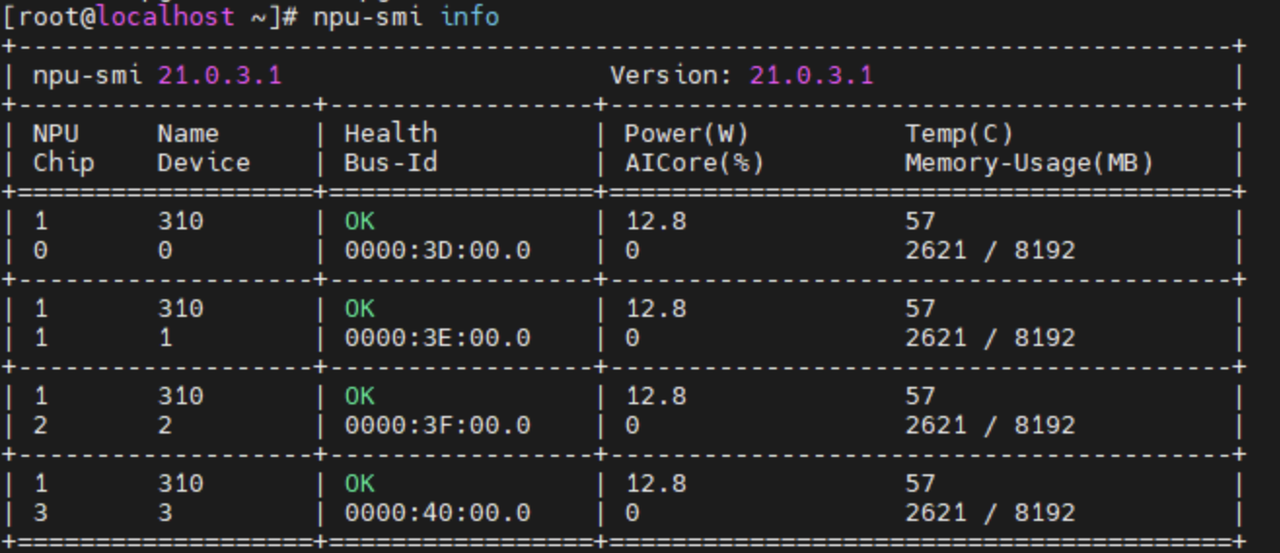Viewport: 1280px width, 553px height.
Task: Click the green OK status for chip 0
Action: click(x=360, y=222)
